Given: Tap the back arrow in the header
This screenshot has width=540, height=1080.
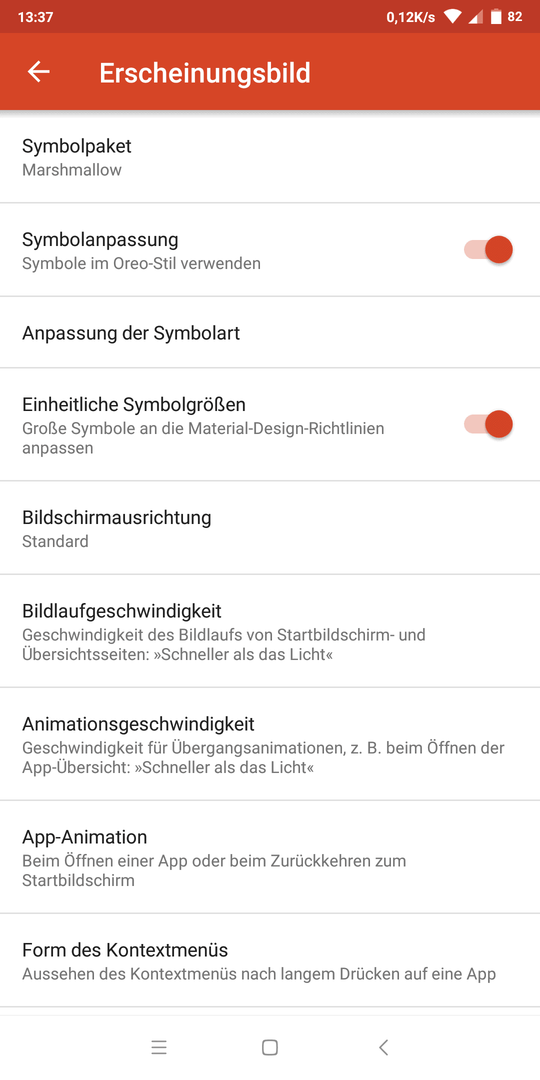Looking at the screenshot, I should (x=39, y=72).
